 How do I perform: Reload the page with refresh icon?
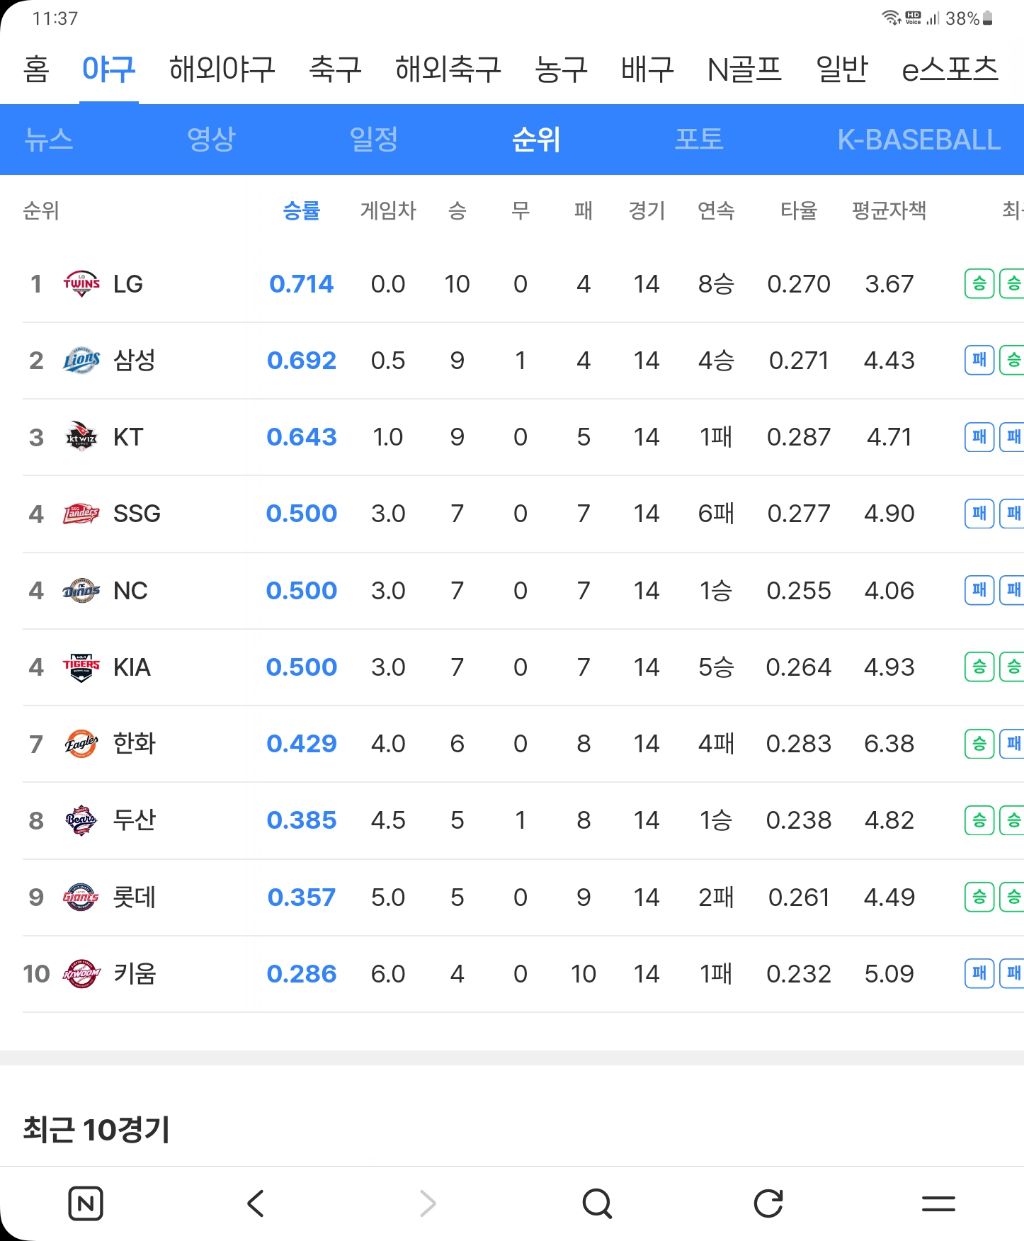click(x=768, y=1203)
